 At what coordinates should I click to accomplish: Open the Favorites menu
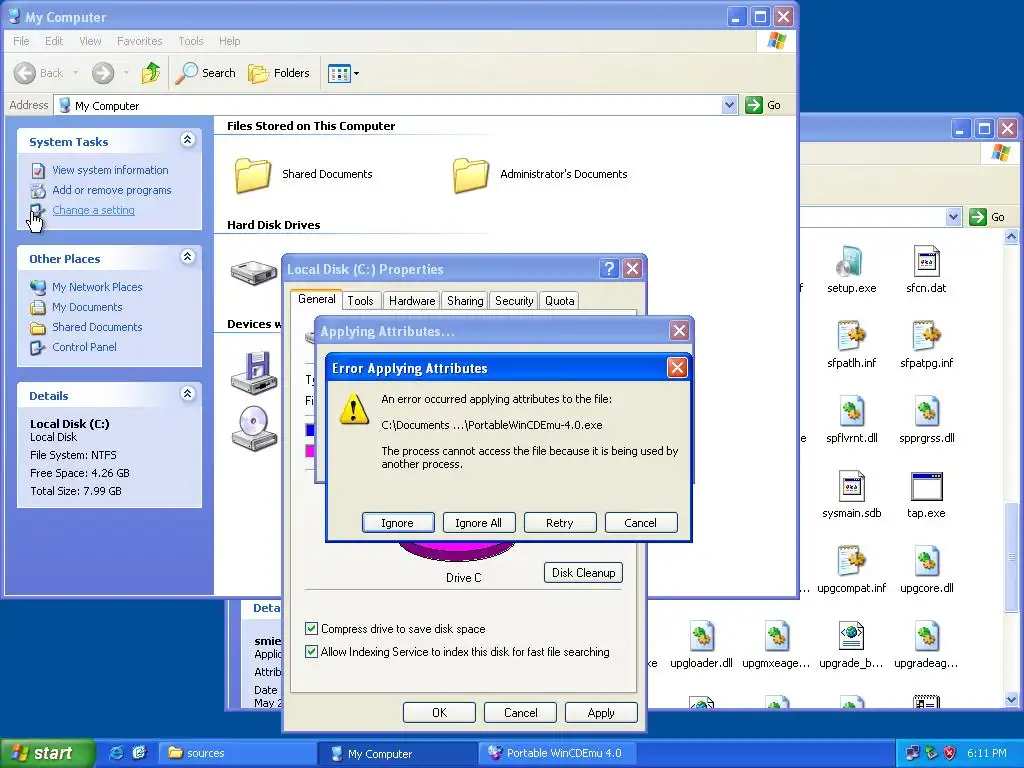[140, 41]
